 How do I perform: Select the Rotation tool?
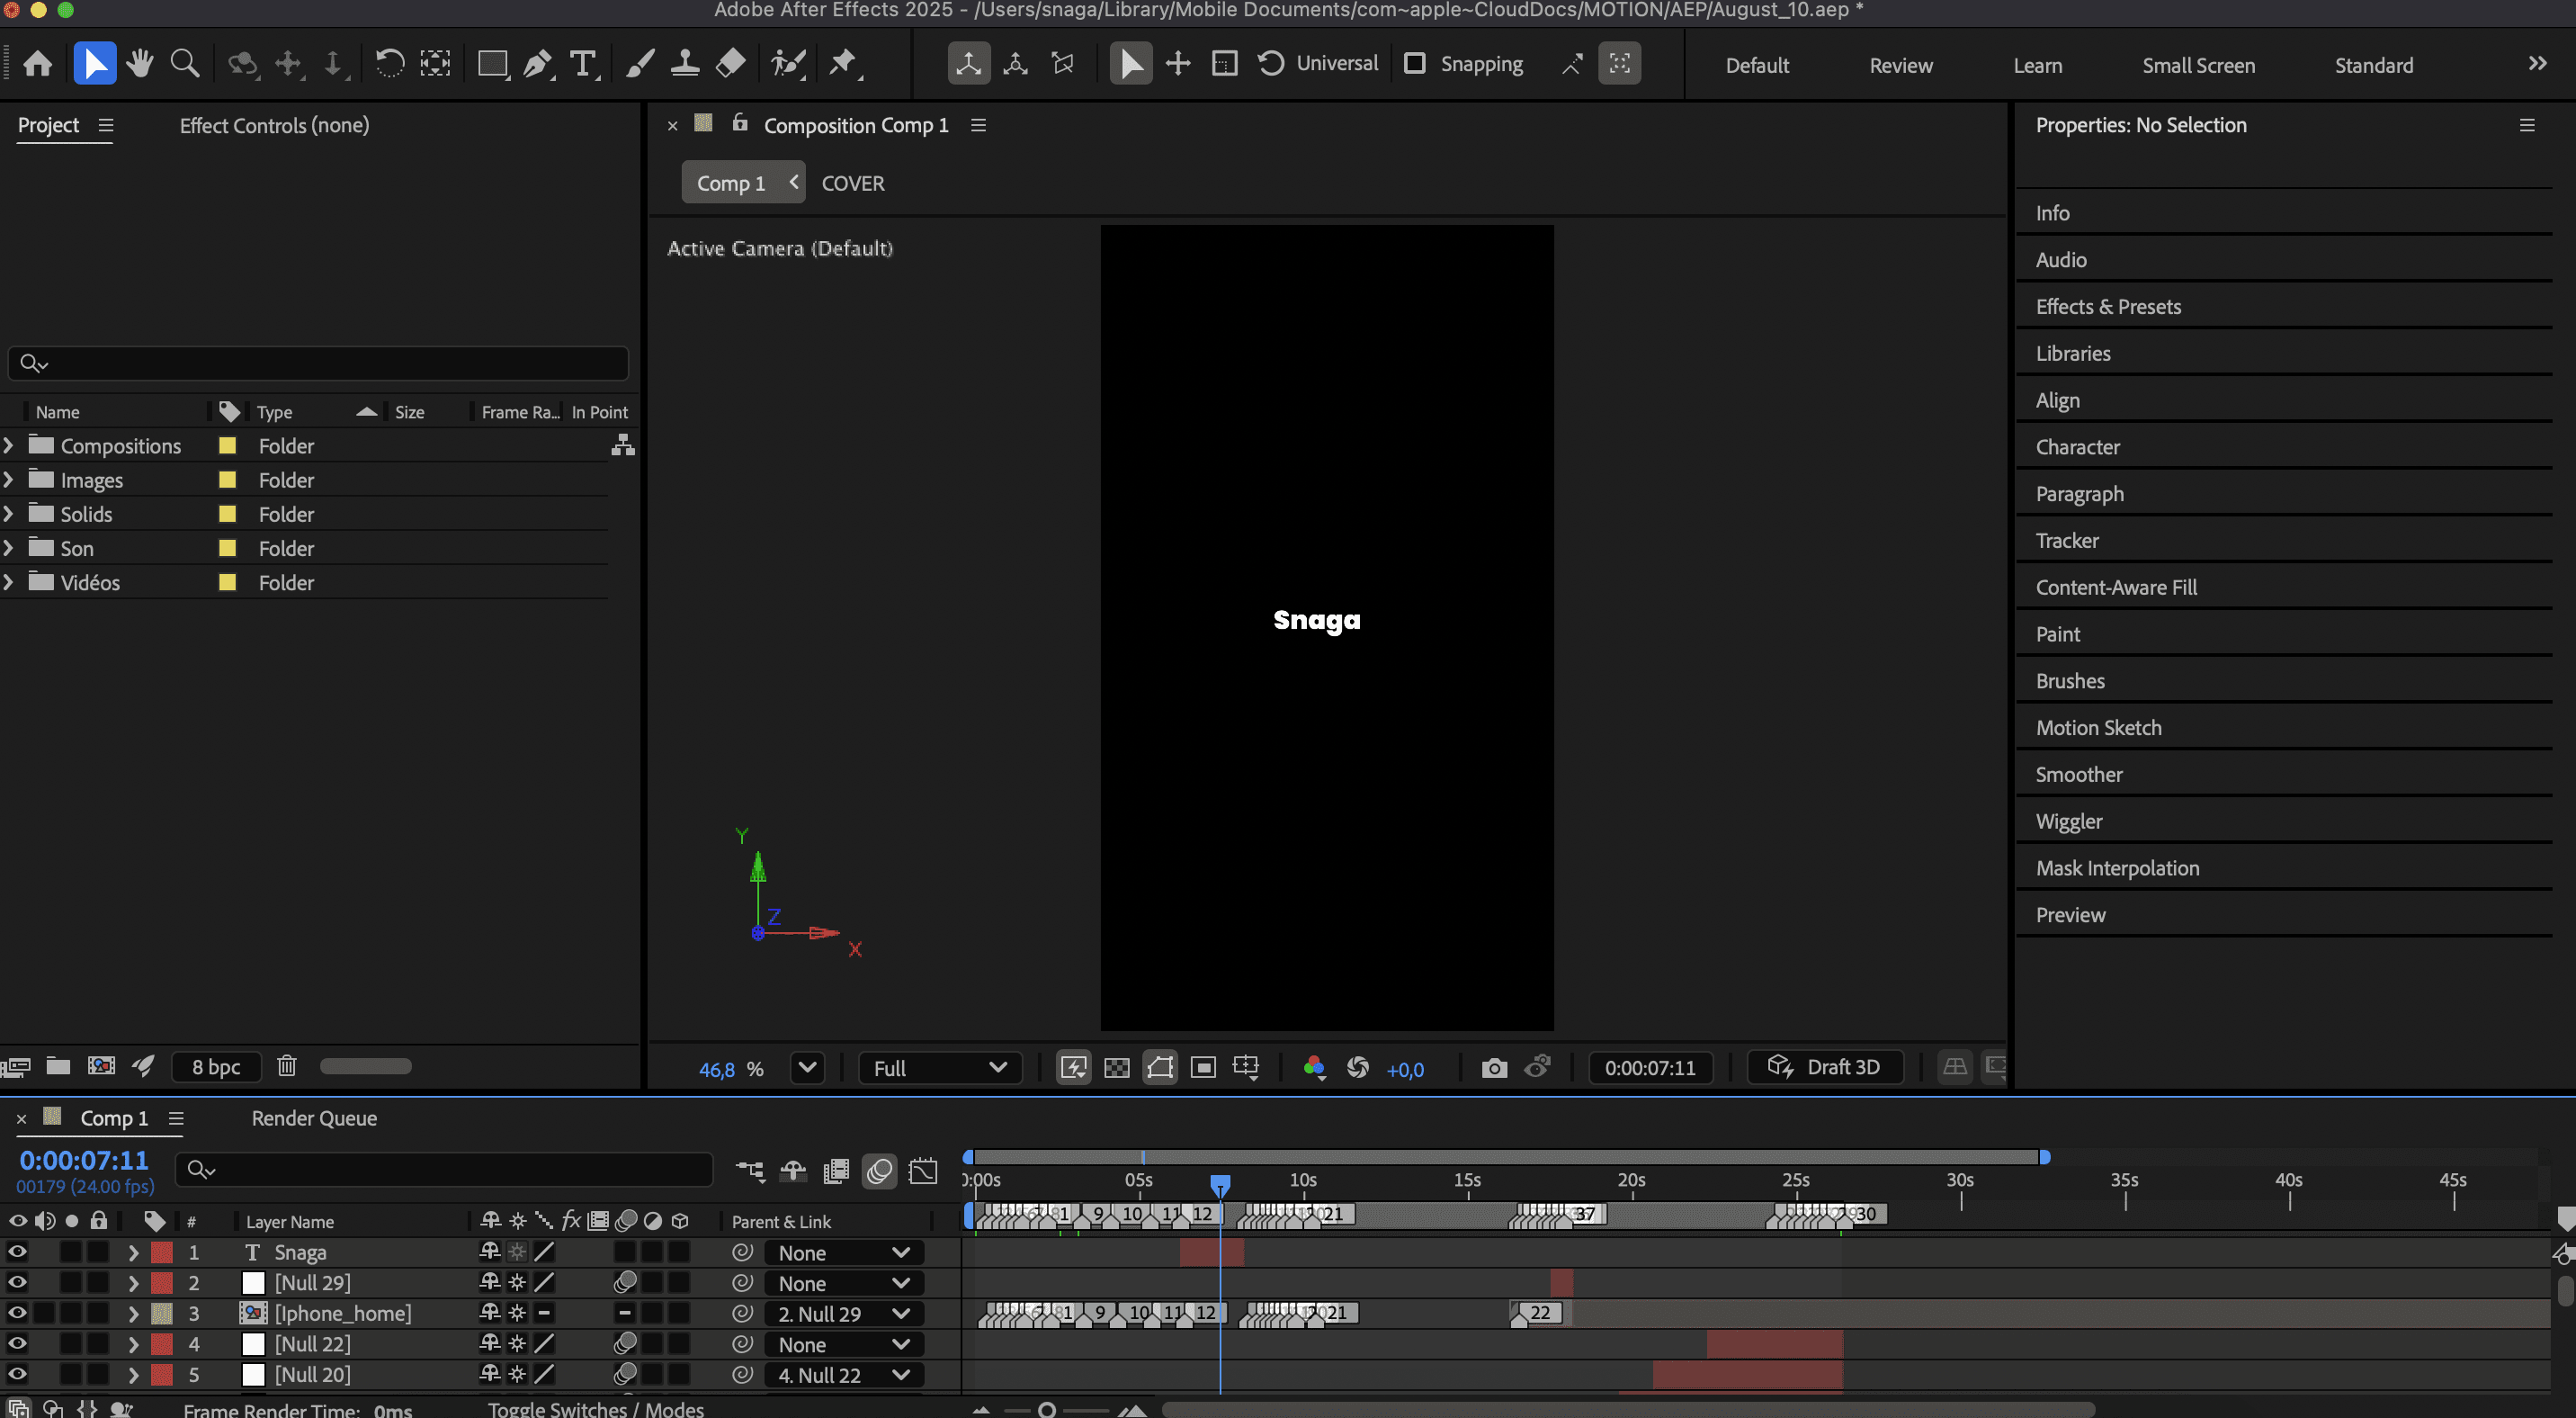(389, 64)
